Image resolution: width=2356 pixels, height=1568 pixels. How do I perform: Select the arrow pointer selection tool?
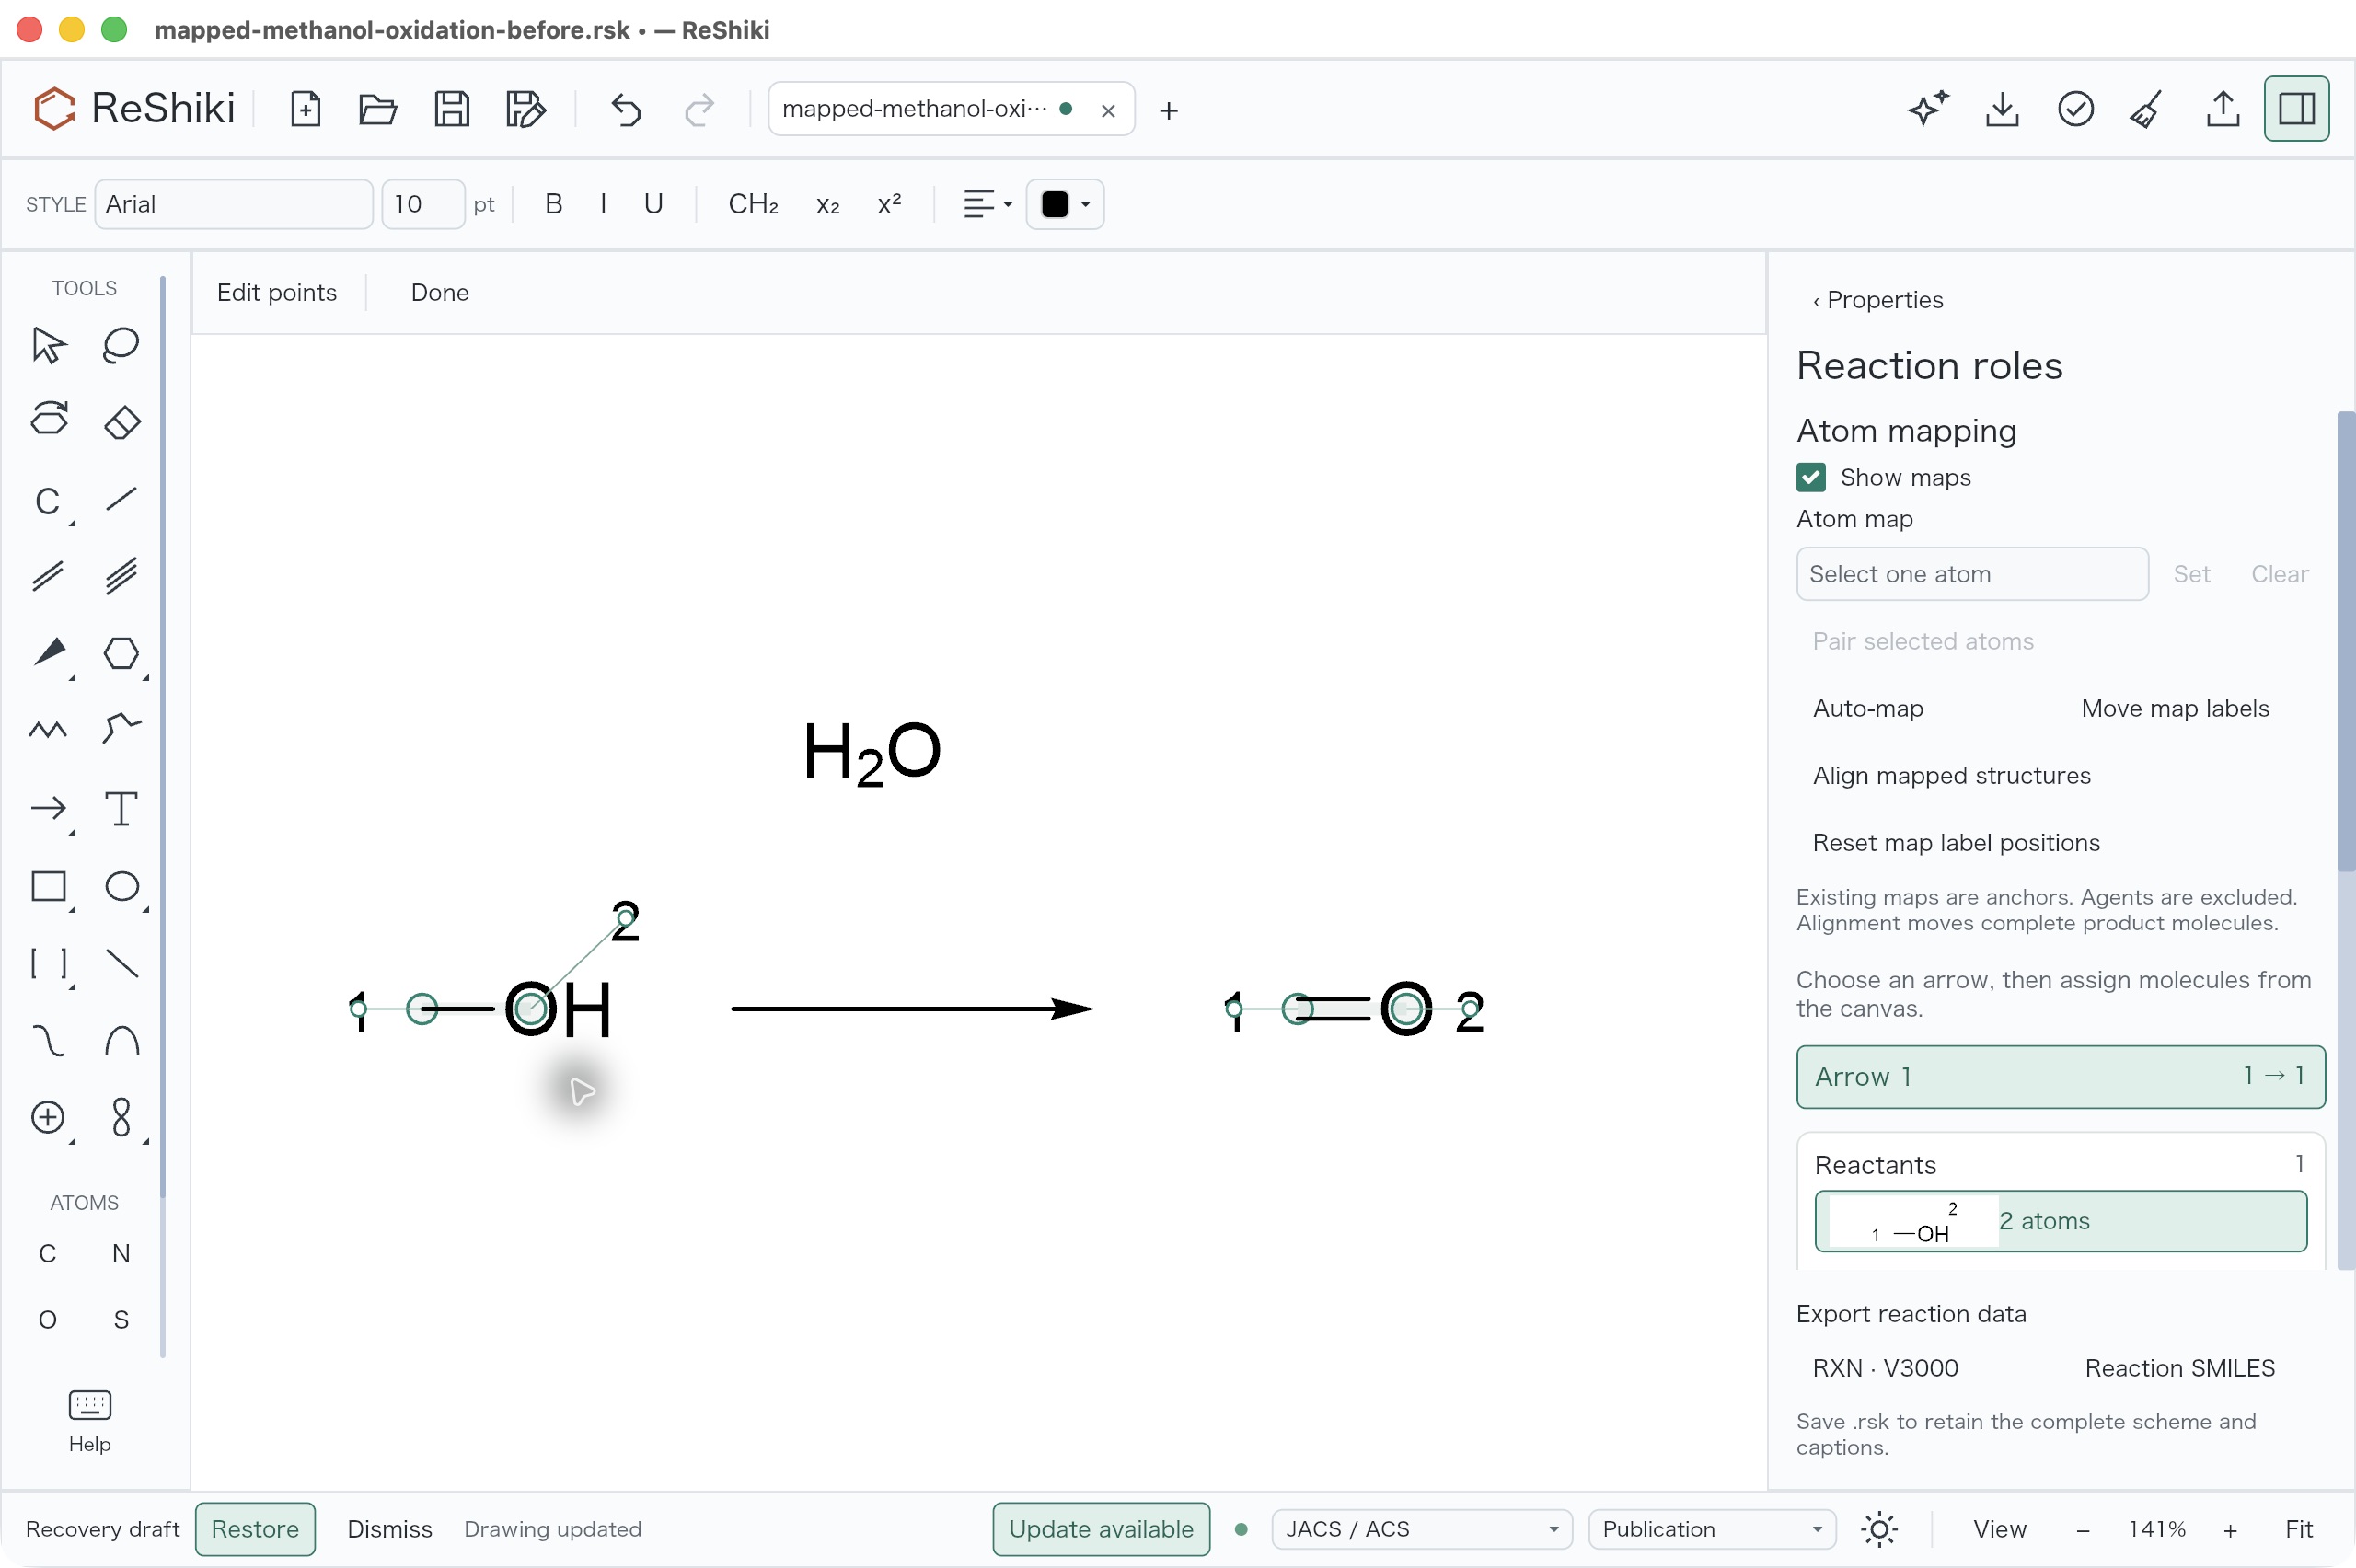(x=48, y=345)
